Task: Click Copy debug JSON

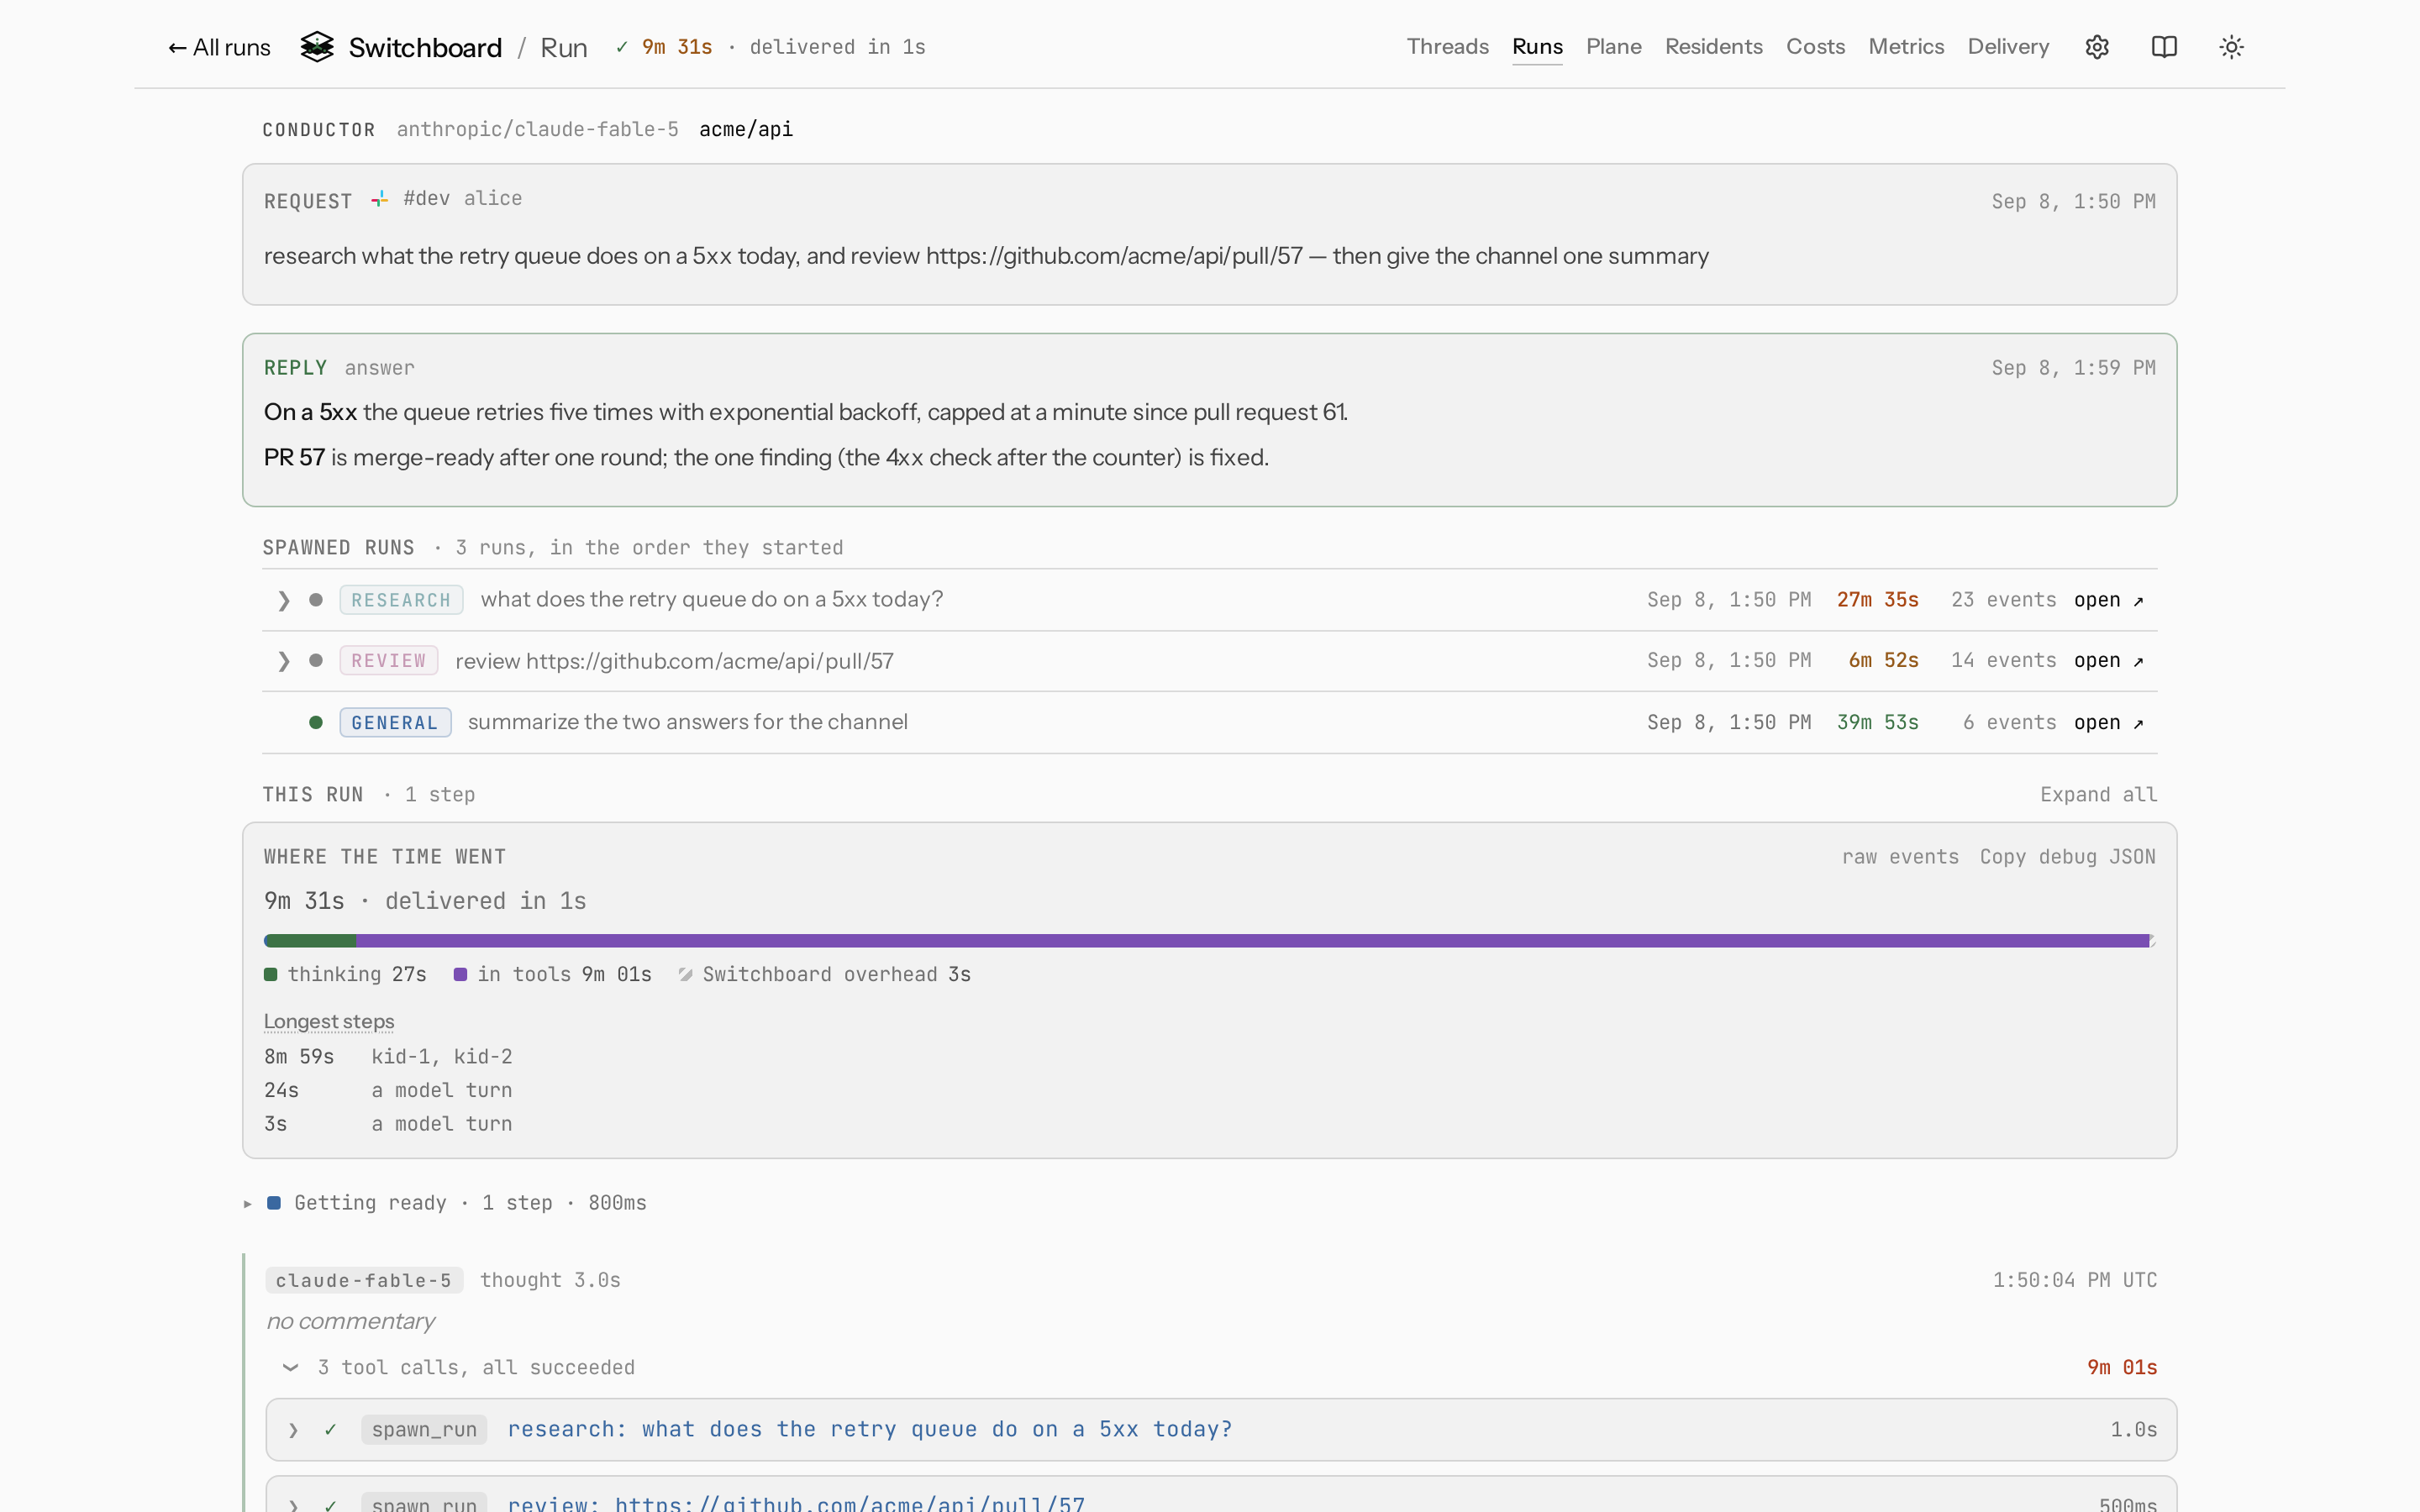Action: 2067,857
